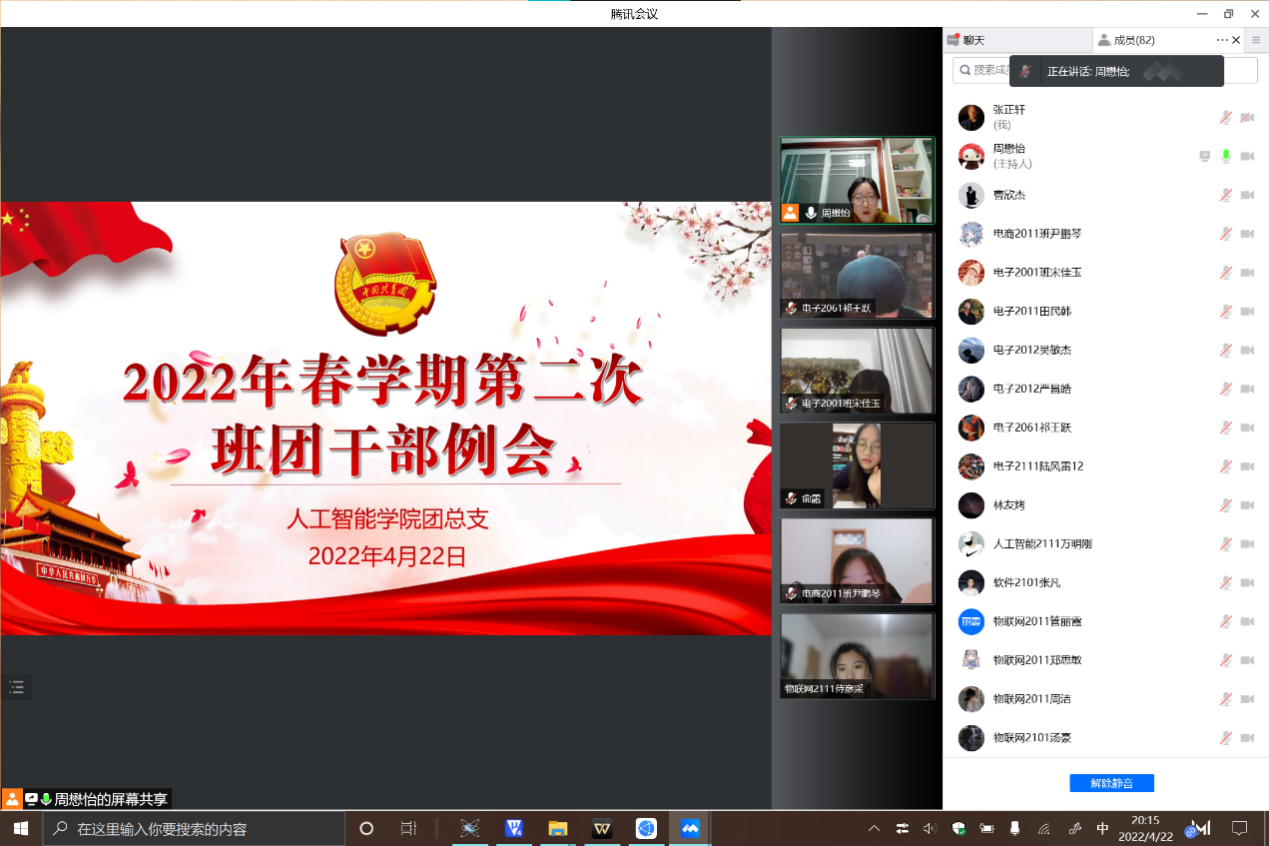
Task: Click camera icon for 曹欣杰
Action: [x=1247, y=195]
